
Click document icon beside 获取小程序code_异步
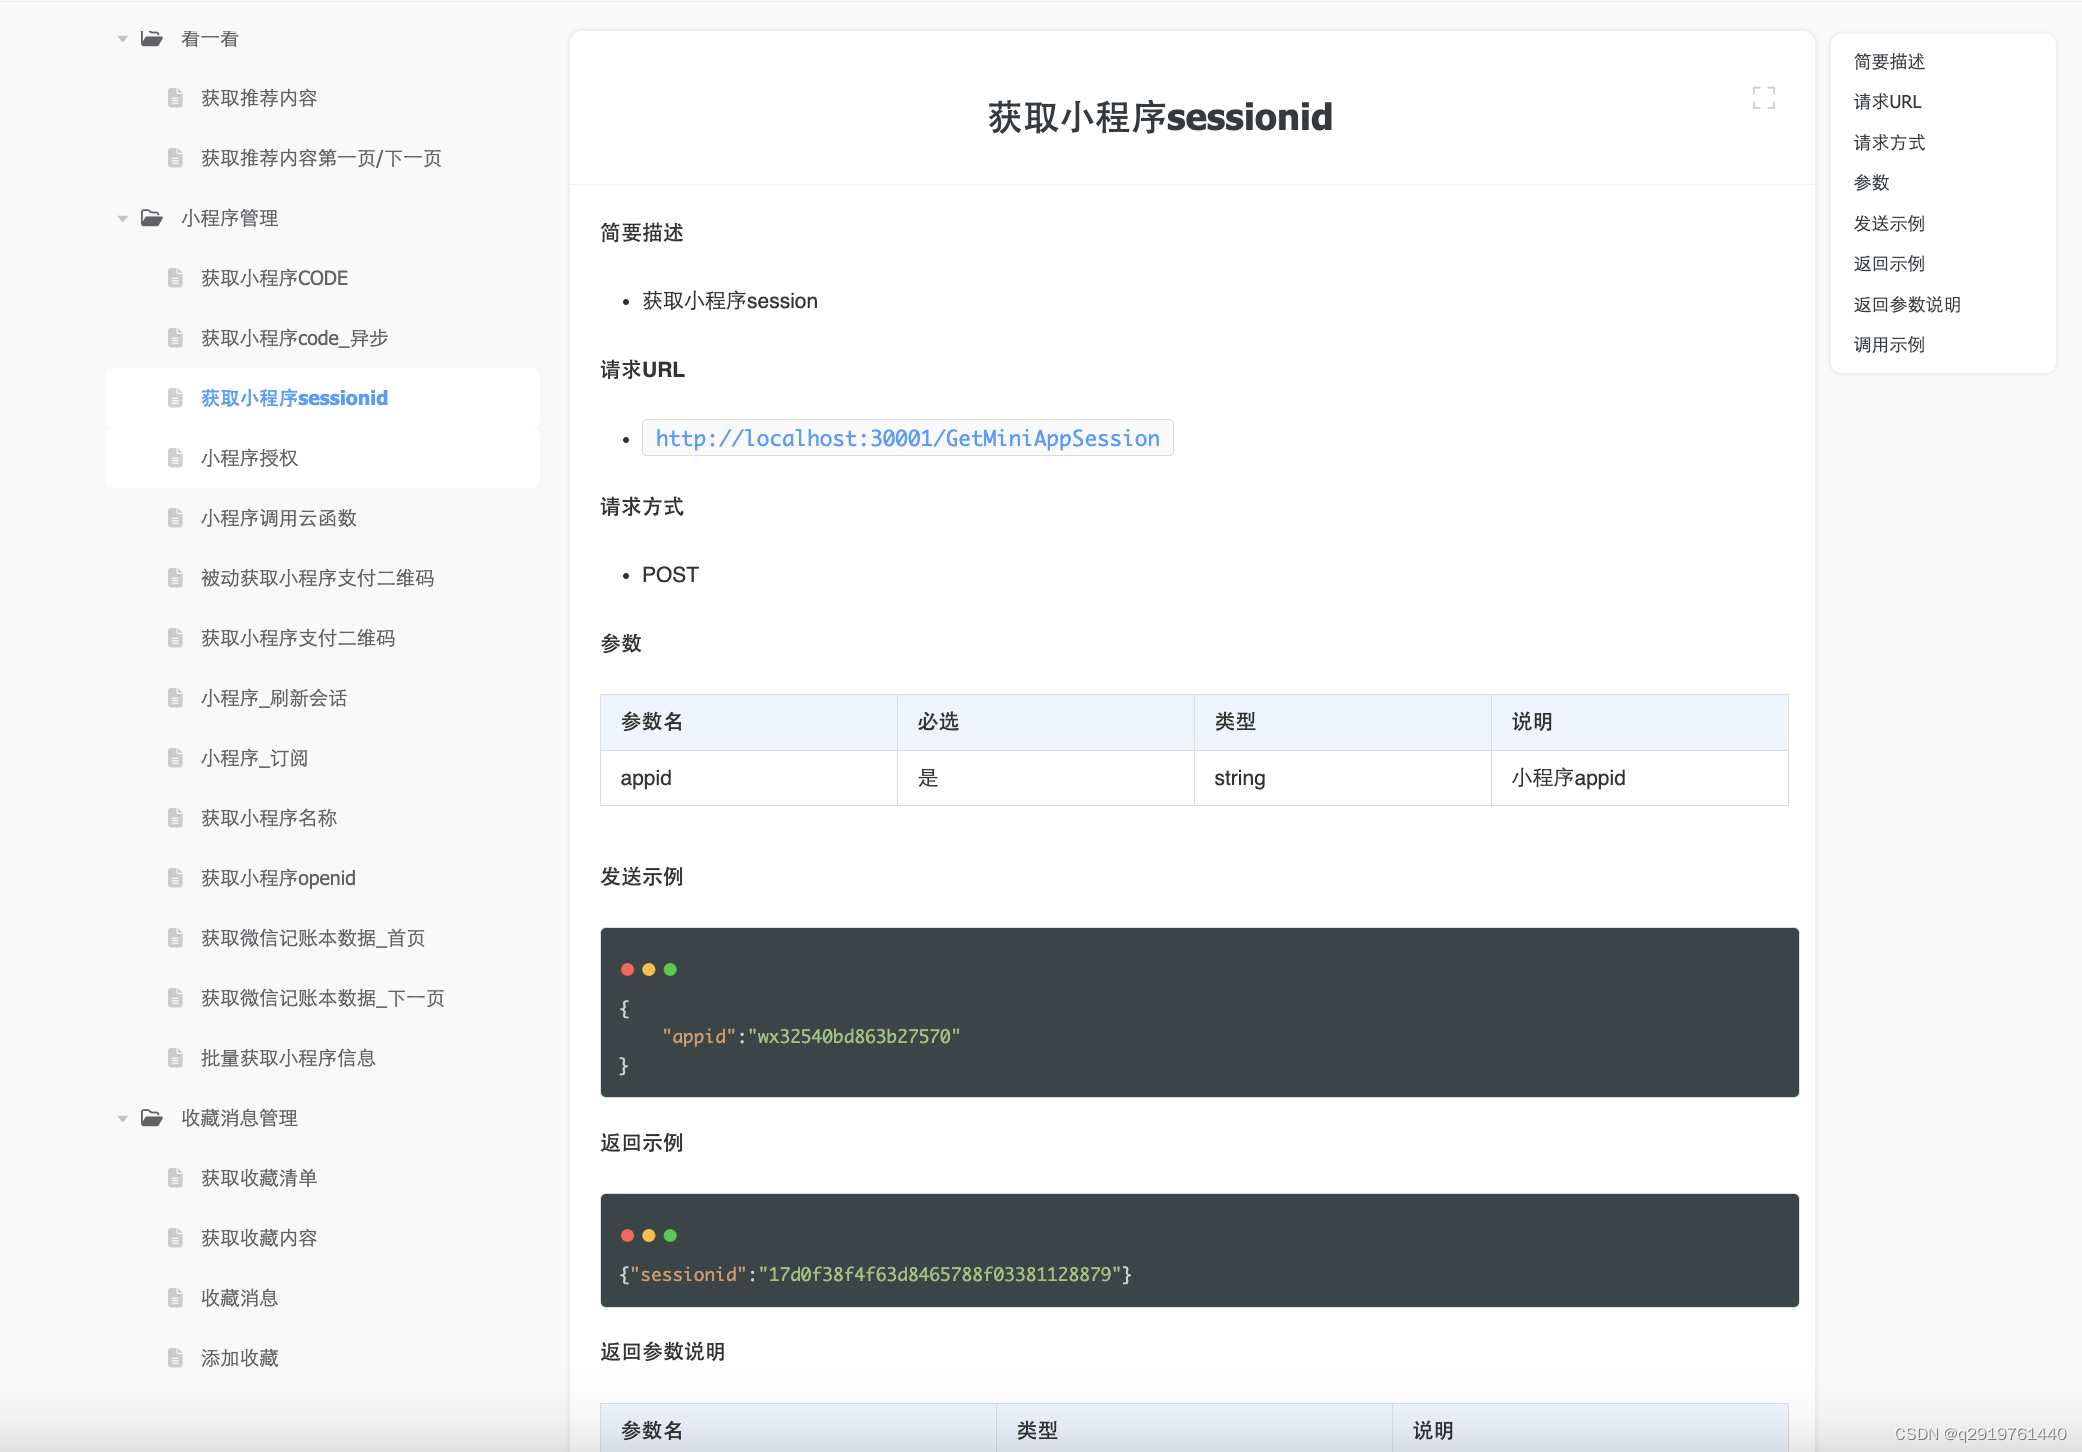pyautogui.click(x=175, y=338)
